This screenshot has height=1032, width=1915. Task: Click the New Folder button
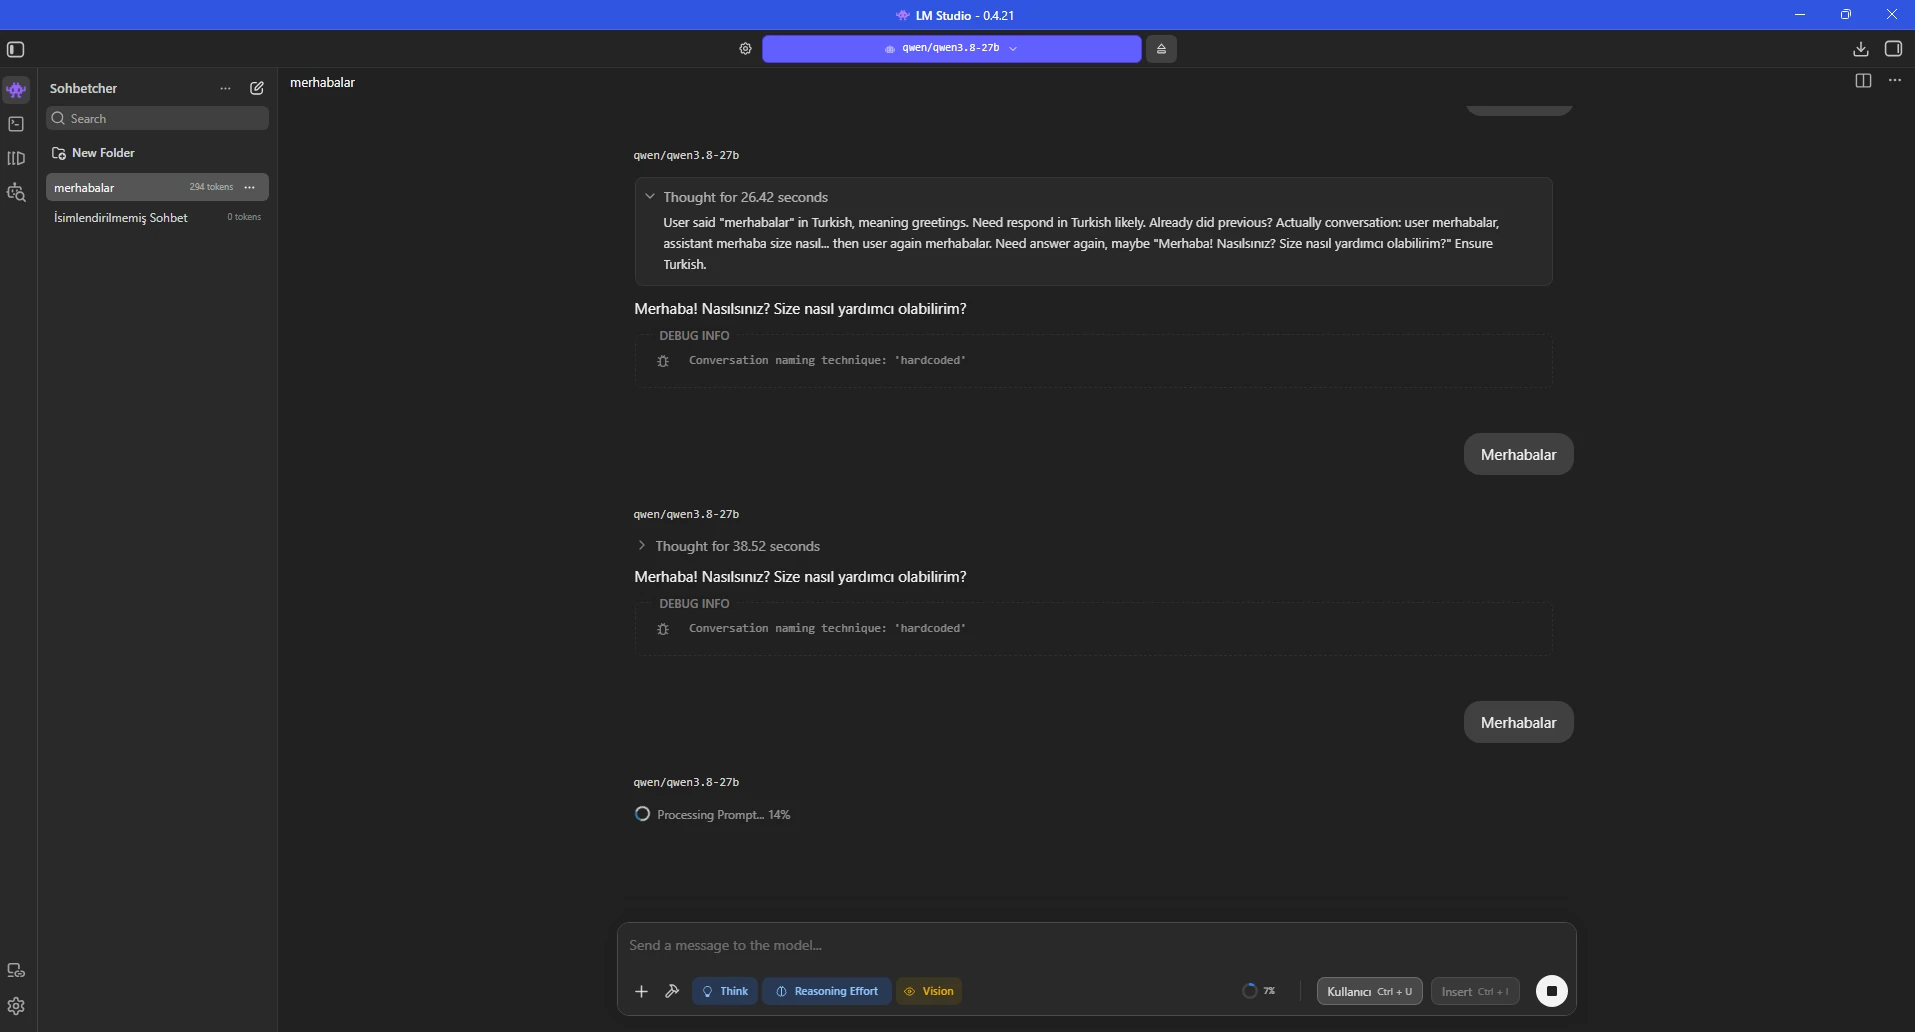[93, 153]
